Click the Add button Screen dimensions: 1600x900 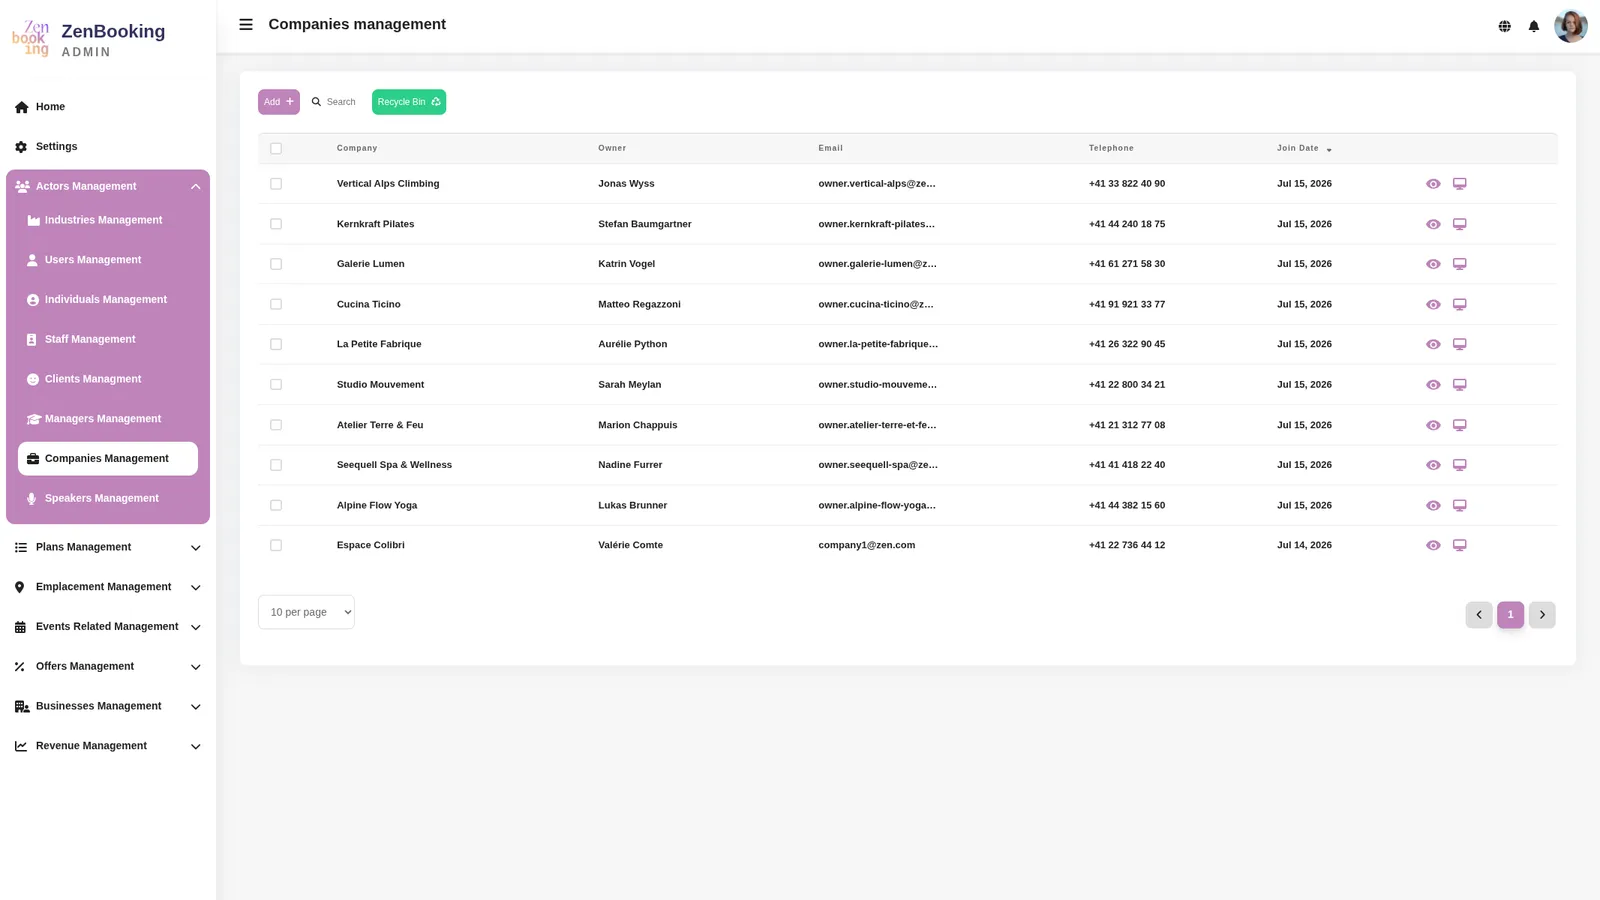coord(279,102)
